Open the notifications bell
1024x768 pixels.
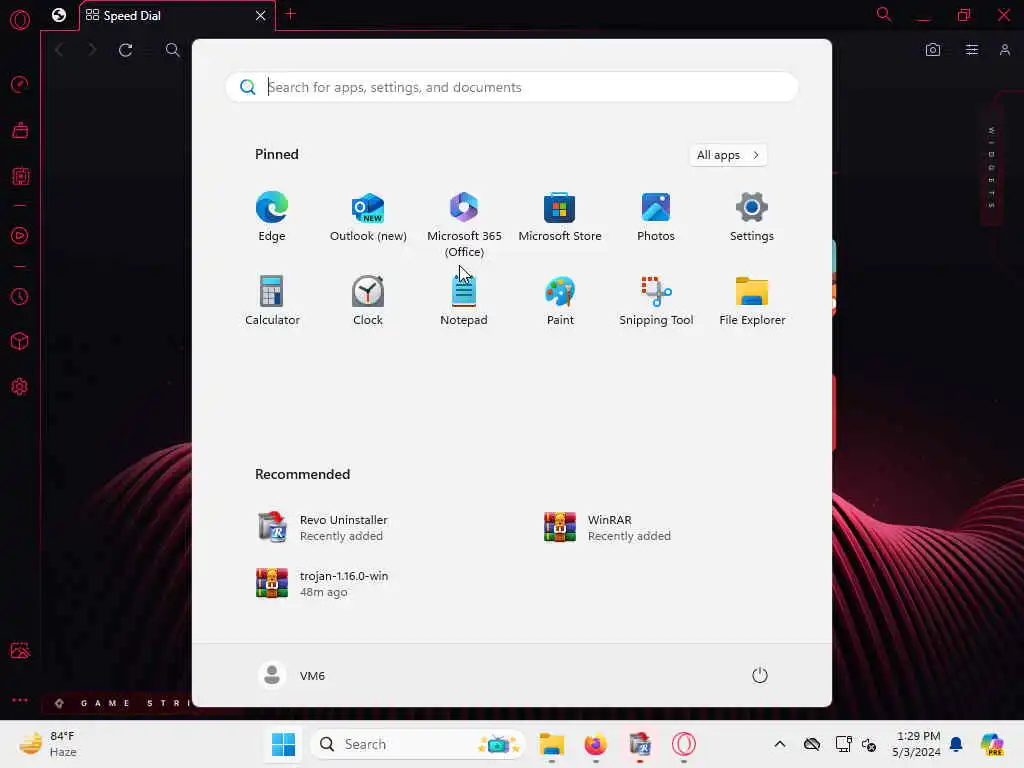(956, 744)
